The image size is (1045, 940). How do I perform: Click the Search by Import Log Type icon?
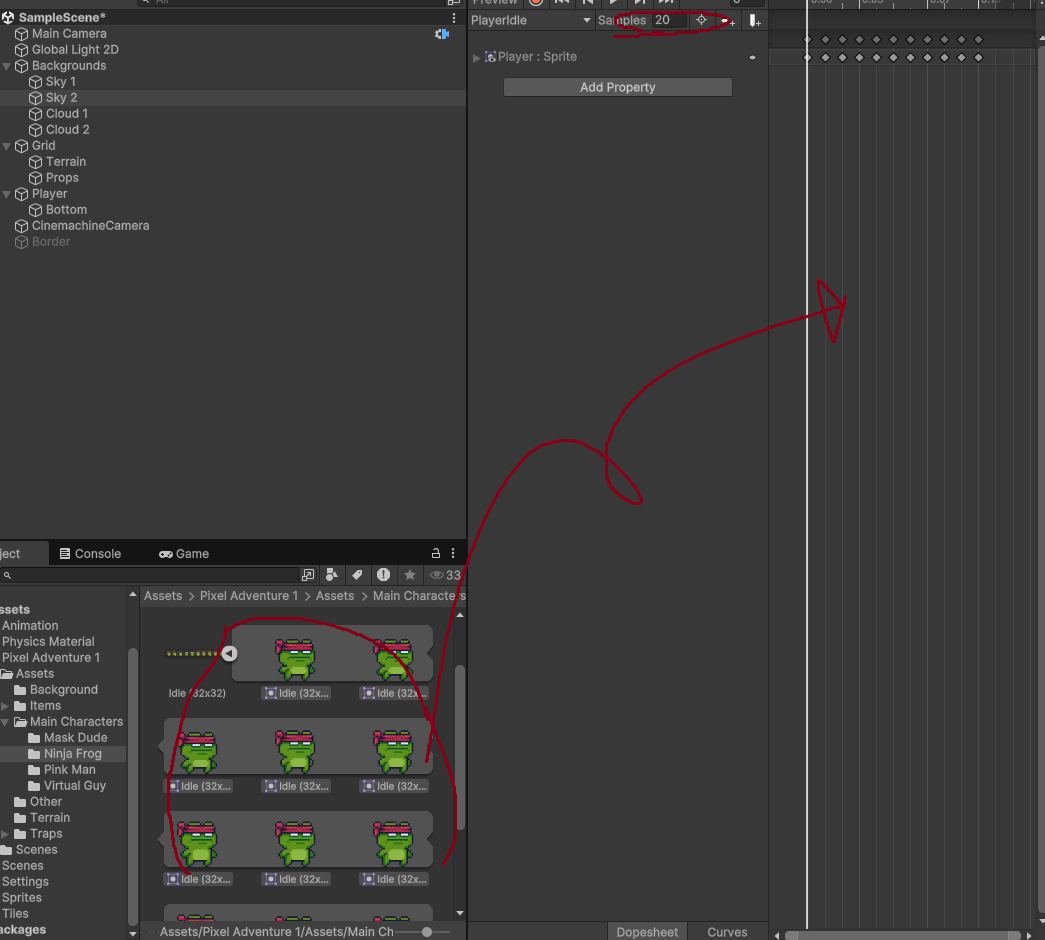click(383, 575)
